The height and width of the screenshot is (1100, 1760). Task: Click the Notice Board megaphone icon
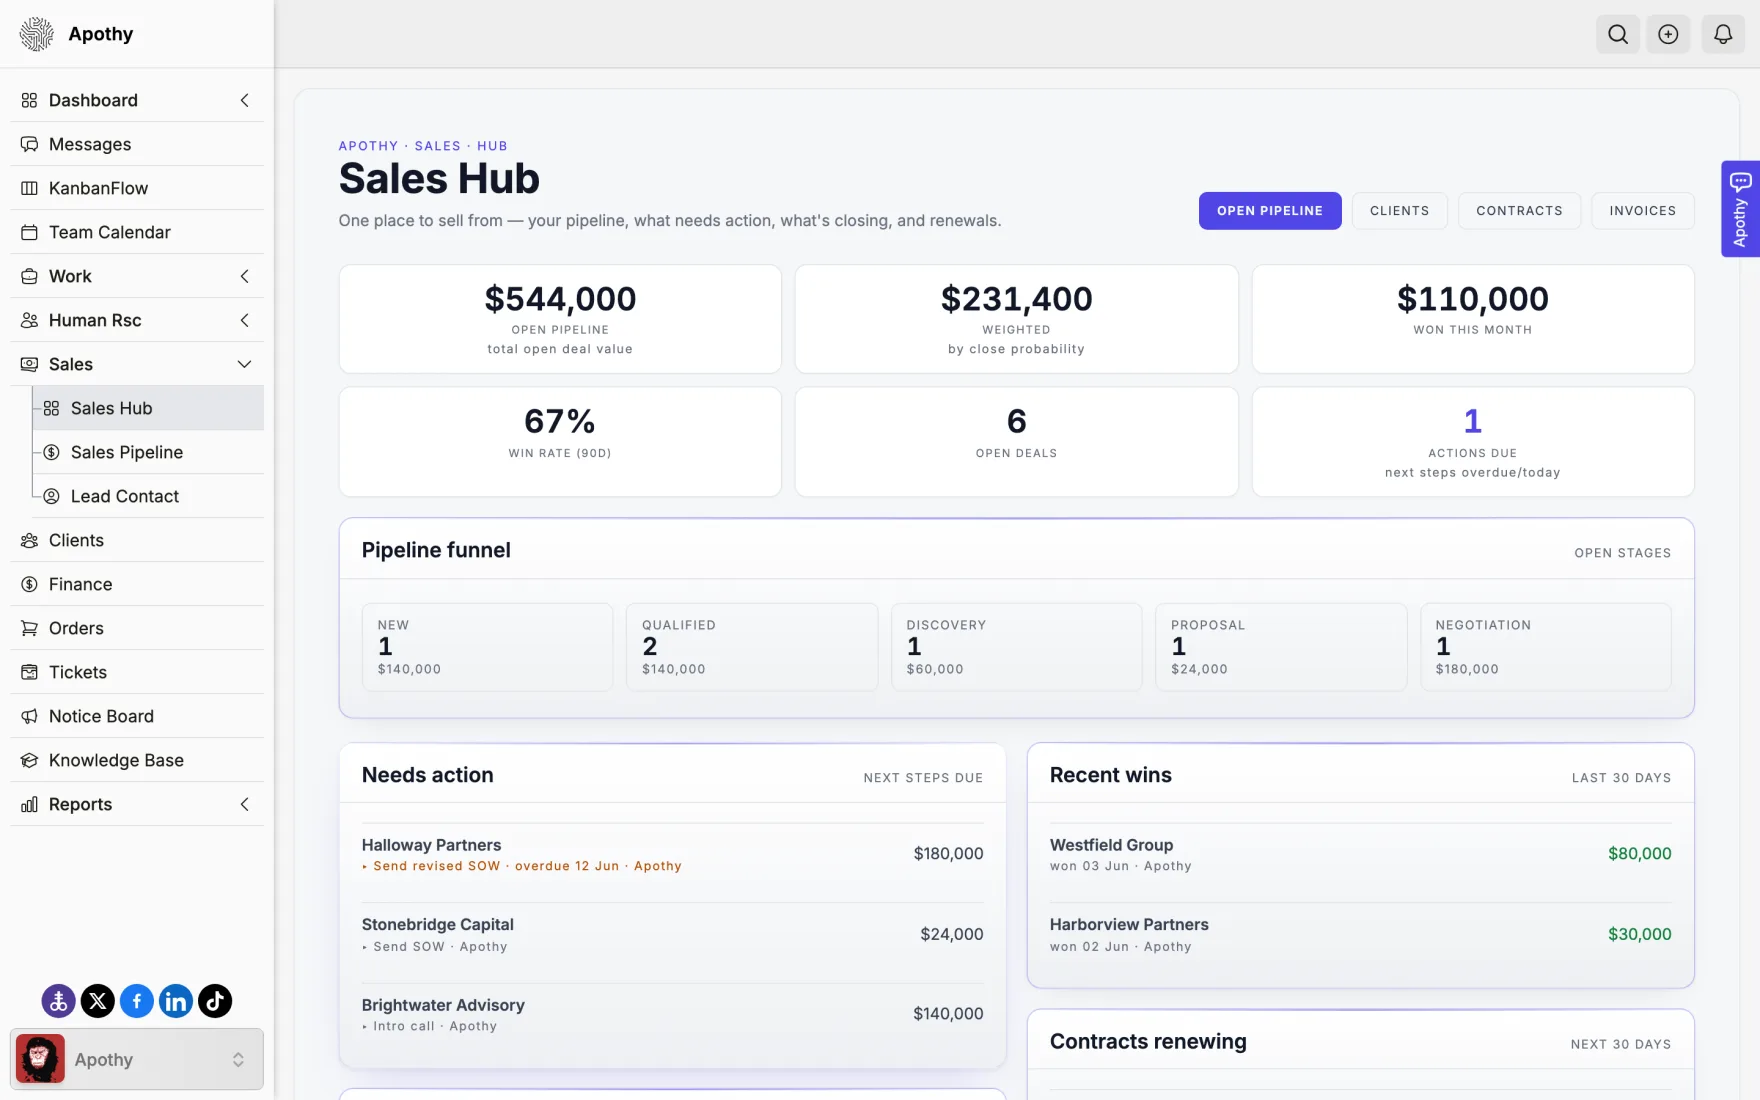[29, 716]
